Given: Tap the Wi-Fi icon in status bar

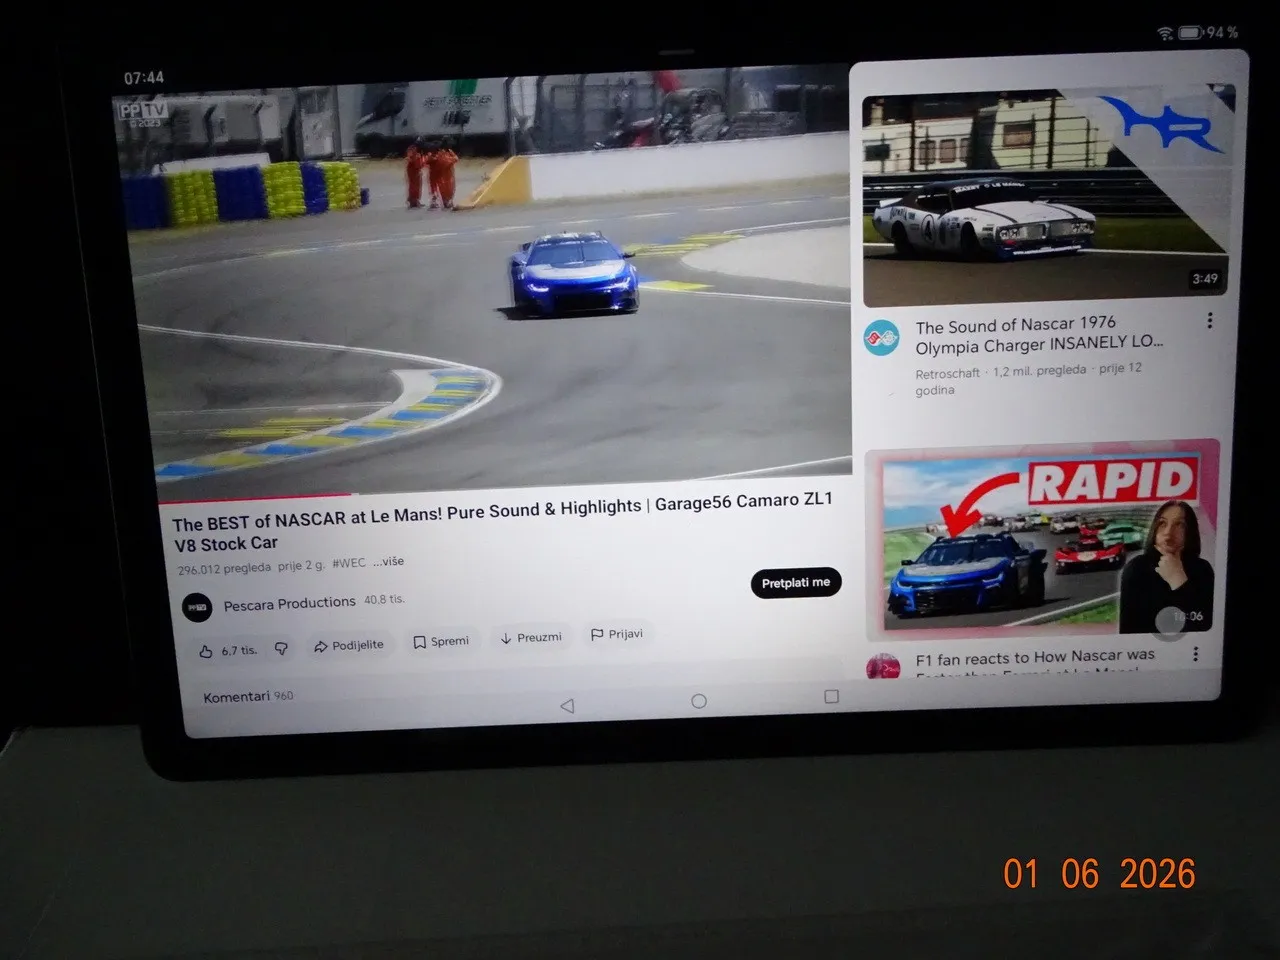Looking at the screenshot, I should (1165, 34).
